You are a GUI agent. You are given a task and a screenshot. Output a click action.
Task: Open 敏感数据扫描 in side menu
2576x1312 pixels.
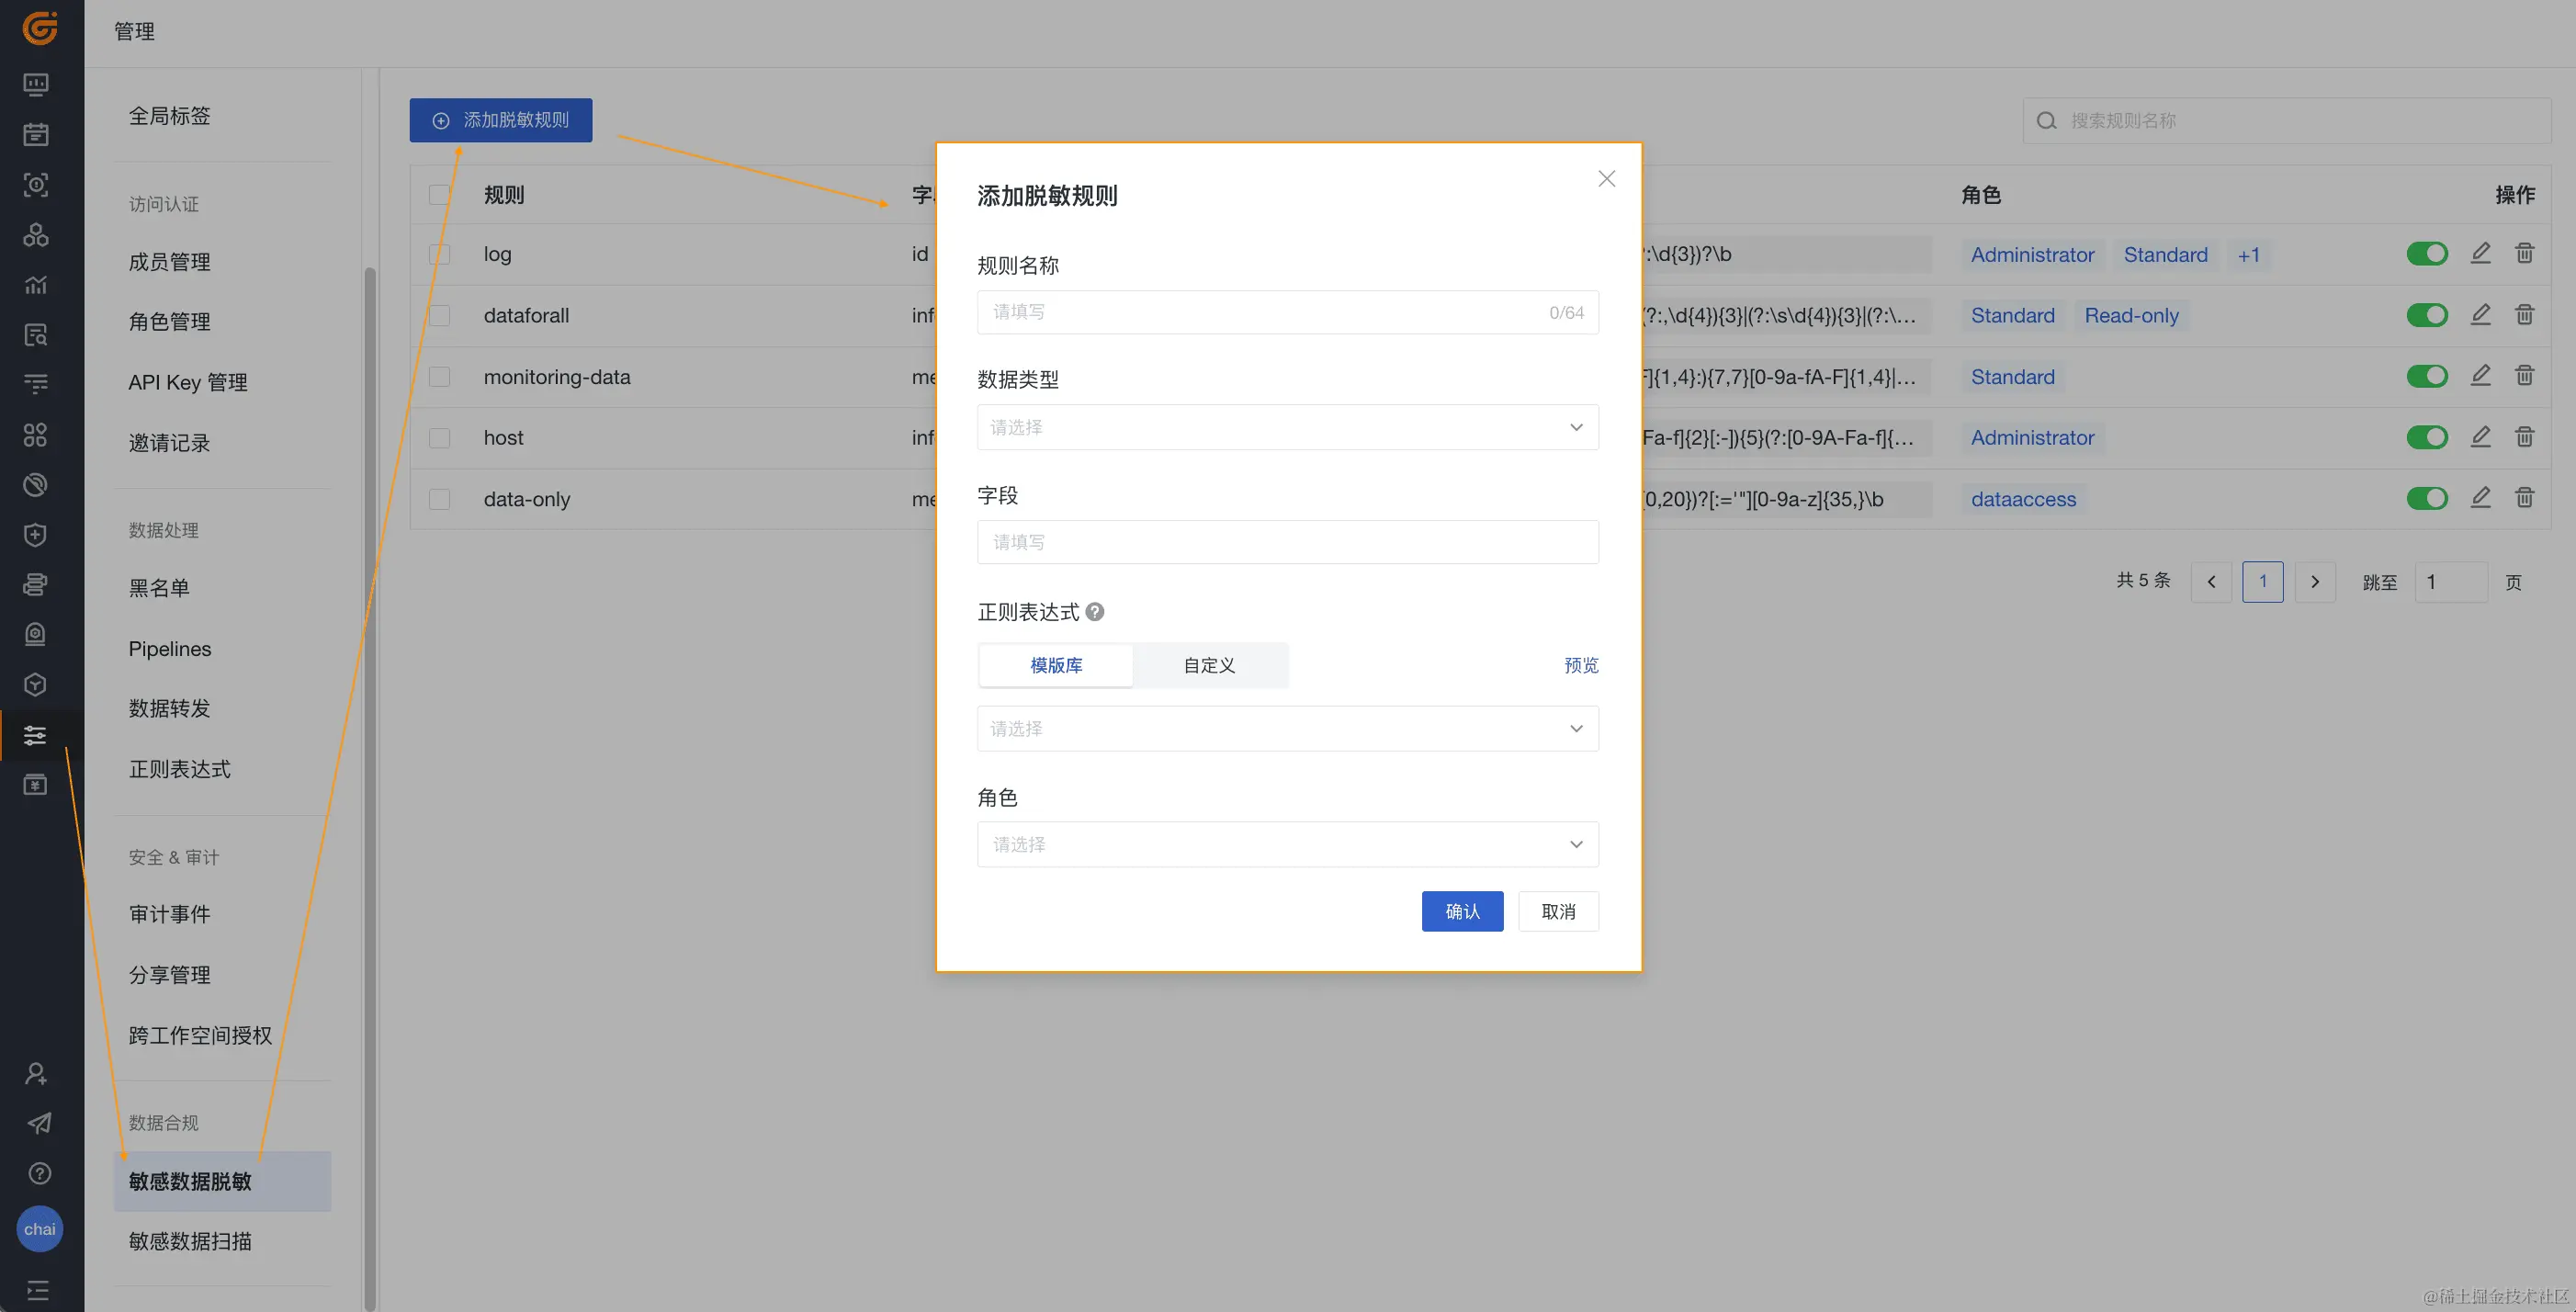click(190, 1241)
